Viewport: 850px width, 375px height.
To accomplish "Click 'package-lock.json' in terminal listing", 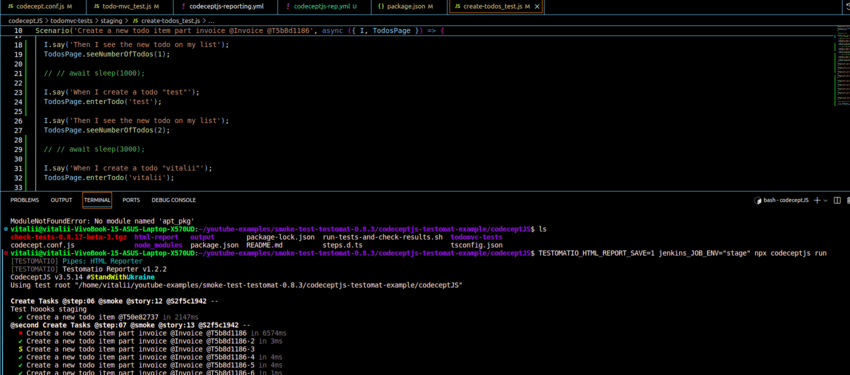I will coord(280,237).
